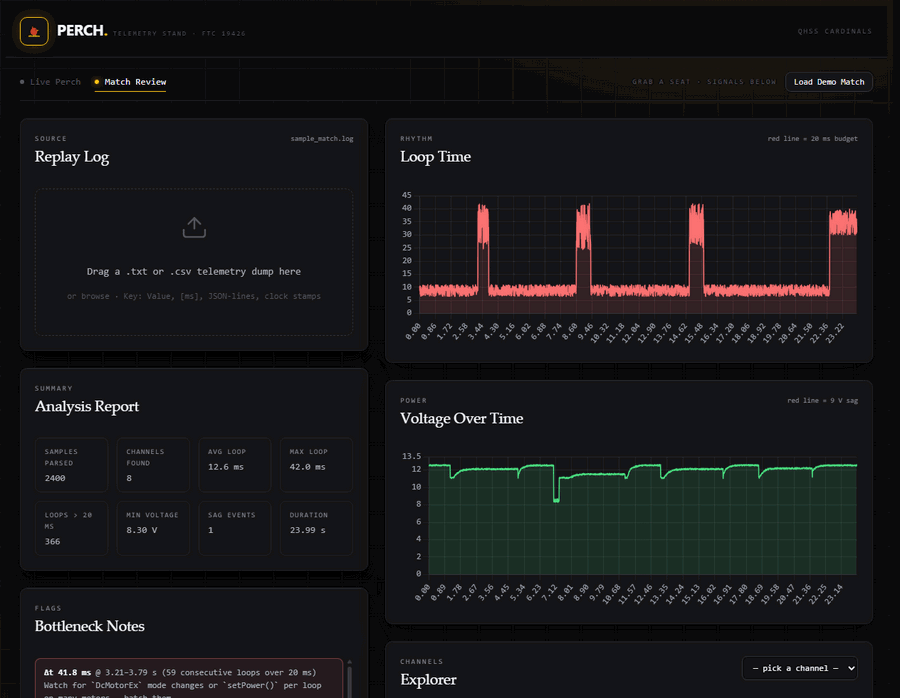900x698 pixels.
Task: Click the PERCH. brand title
Action: pos(82,30)
